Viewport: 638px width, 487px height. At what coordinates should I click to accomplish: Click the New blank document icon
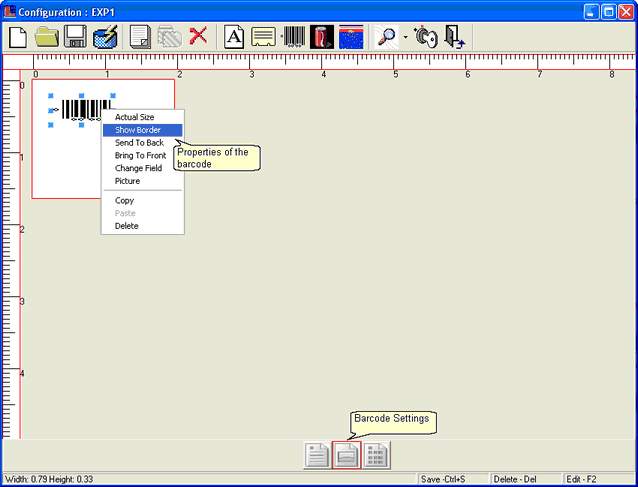(x=18, y=37)
